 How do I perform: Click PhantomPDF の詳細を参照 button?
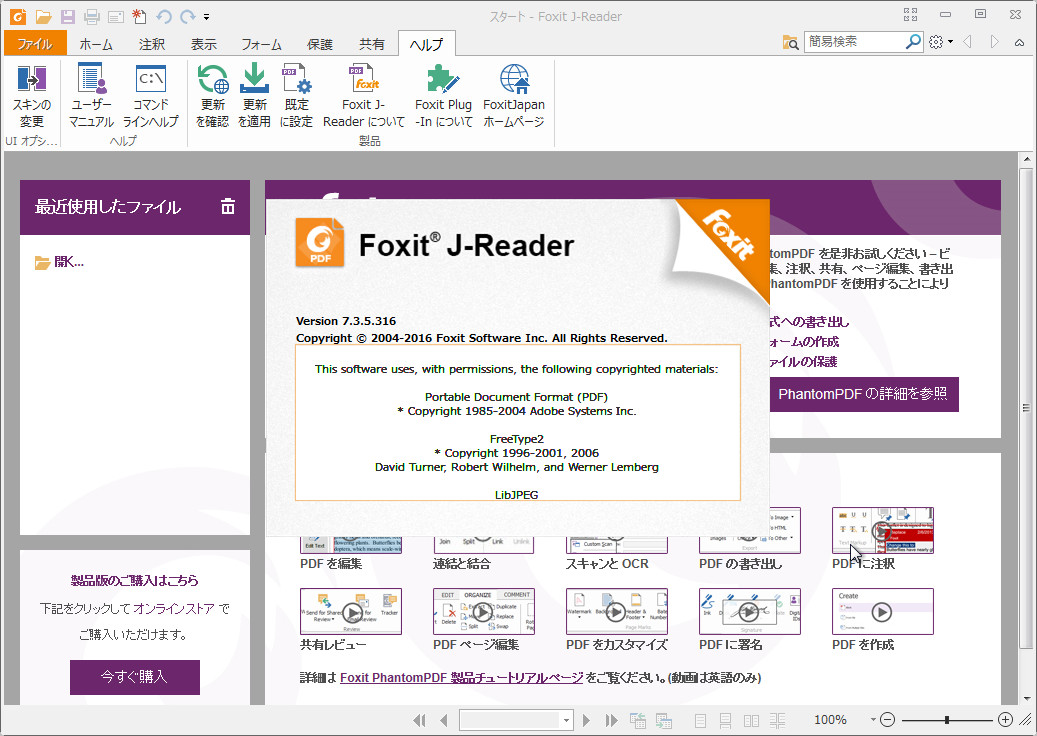tap(863, 394)
